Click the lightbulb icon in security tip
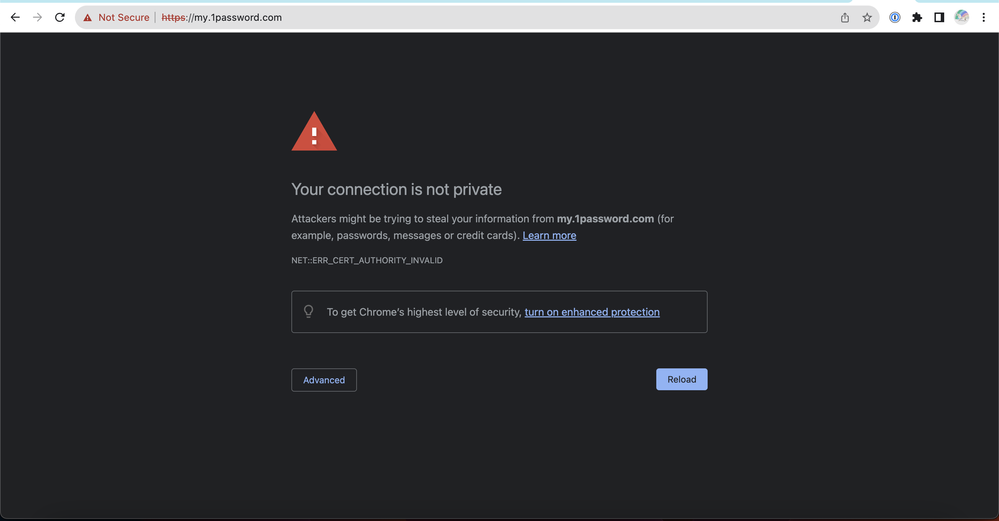Viewport: 999px width, 521px height. [x=309, y=312]
